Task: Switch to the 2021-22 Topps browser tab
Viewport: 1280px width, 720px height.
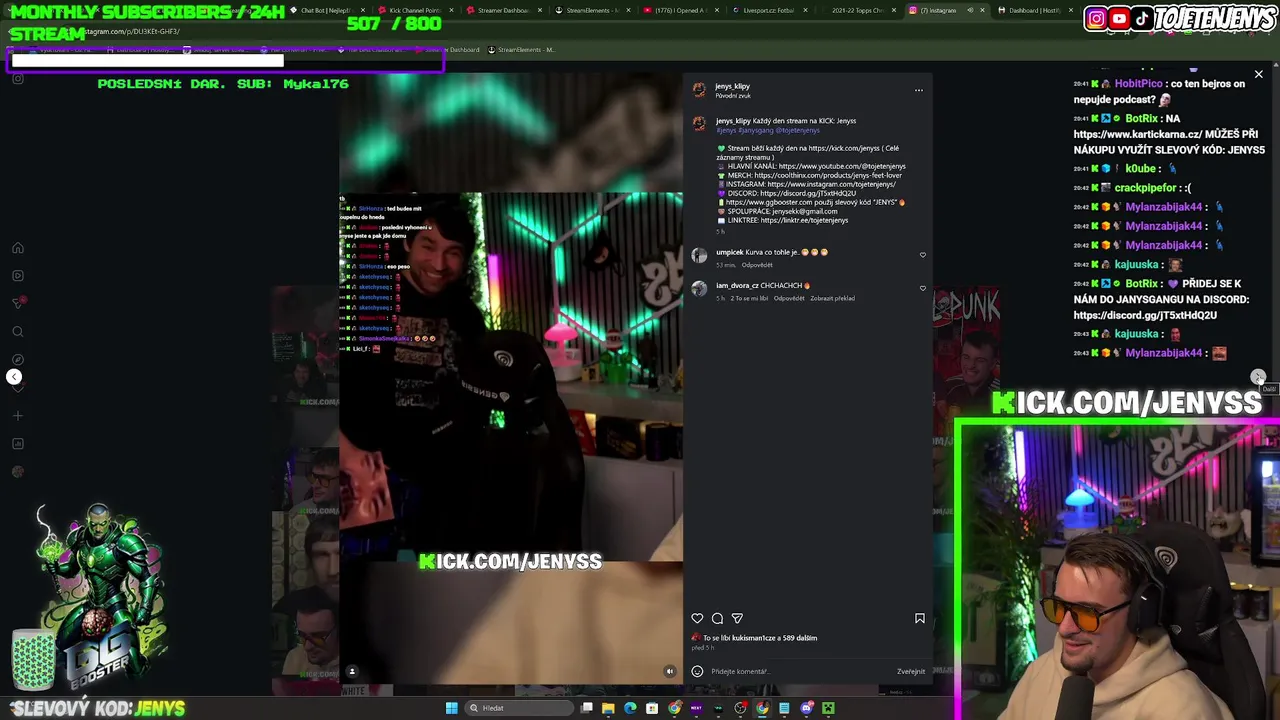Action: pyautogui.click(x=858, y=10)
